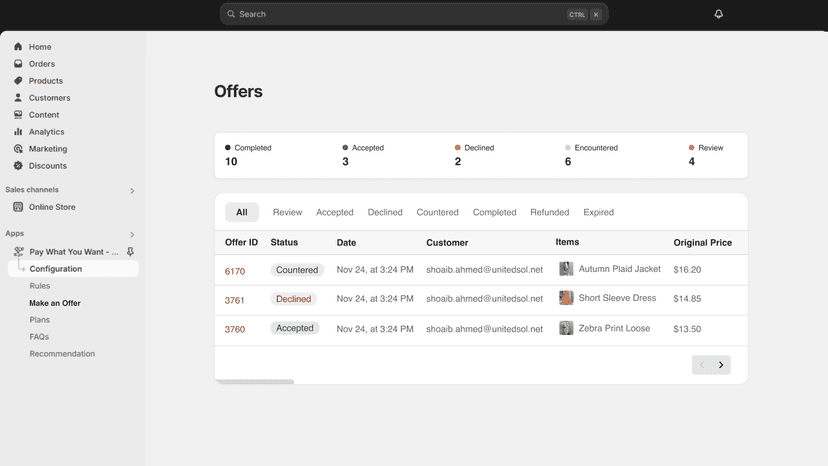The image size is (828, 466).
Task: Open Zebra Print Loose thumbnail
Action: [x=566, y=328]
